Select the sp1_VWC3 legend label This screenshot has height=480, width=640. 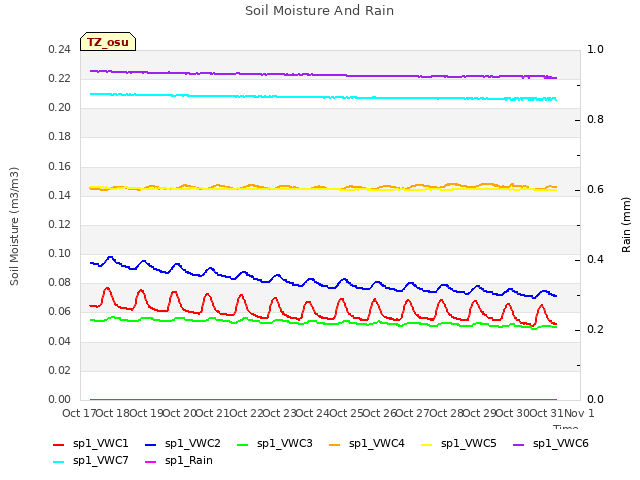(284, 443)
